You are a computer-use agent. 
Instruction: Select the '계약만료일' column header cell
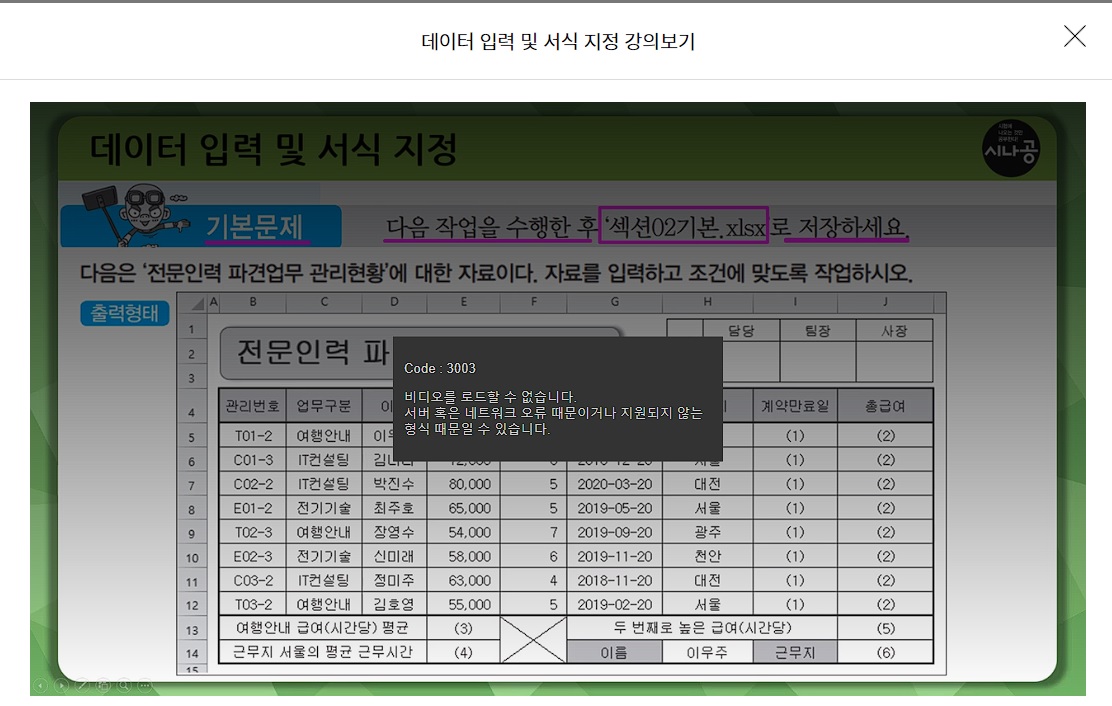point(794,406)
